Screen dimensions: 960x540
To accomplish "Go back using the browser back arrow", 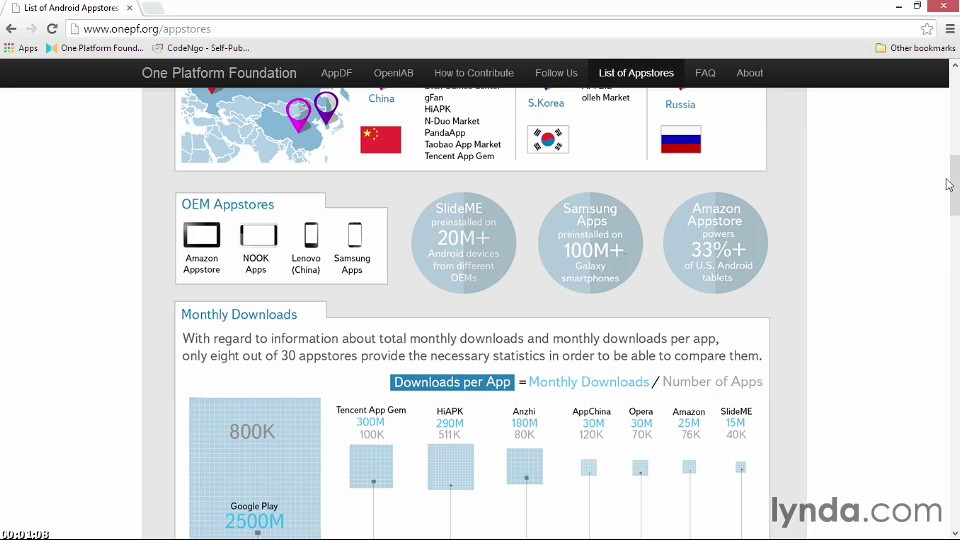I will pyautogui.click(x=11, y=29).
